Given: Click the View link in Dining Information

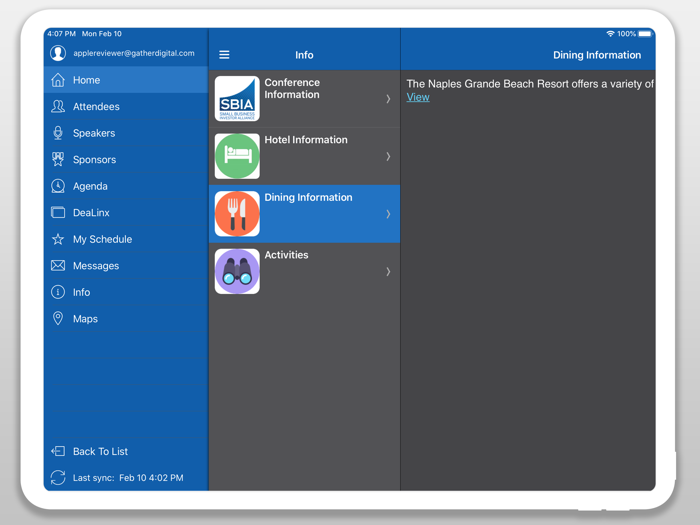Looking at the screenshot, I should coord(418,97).
